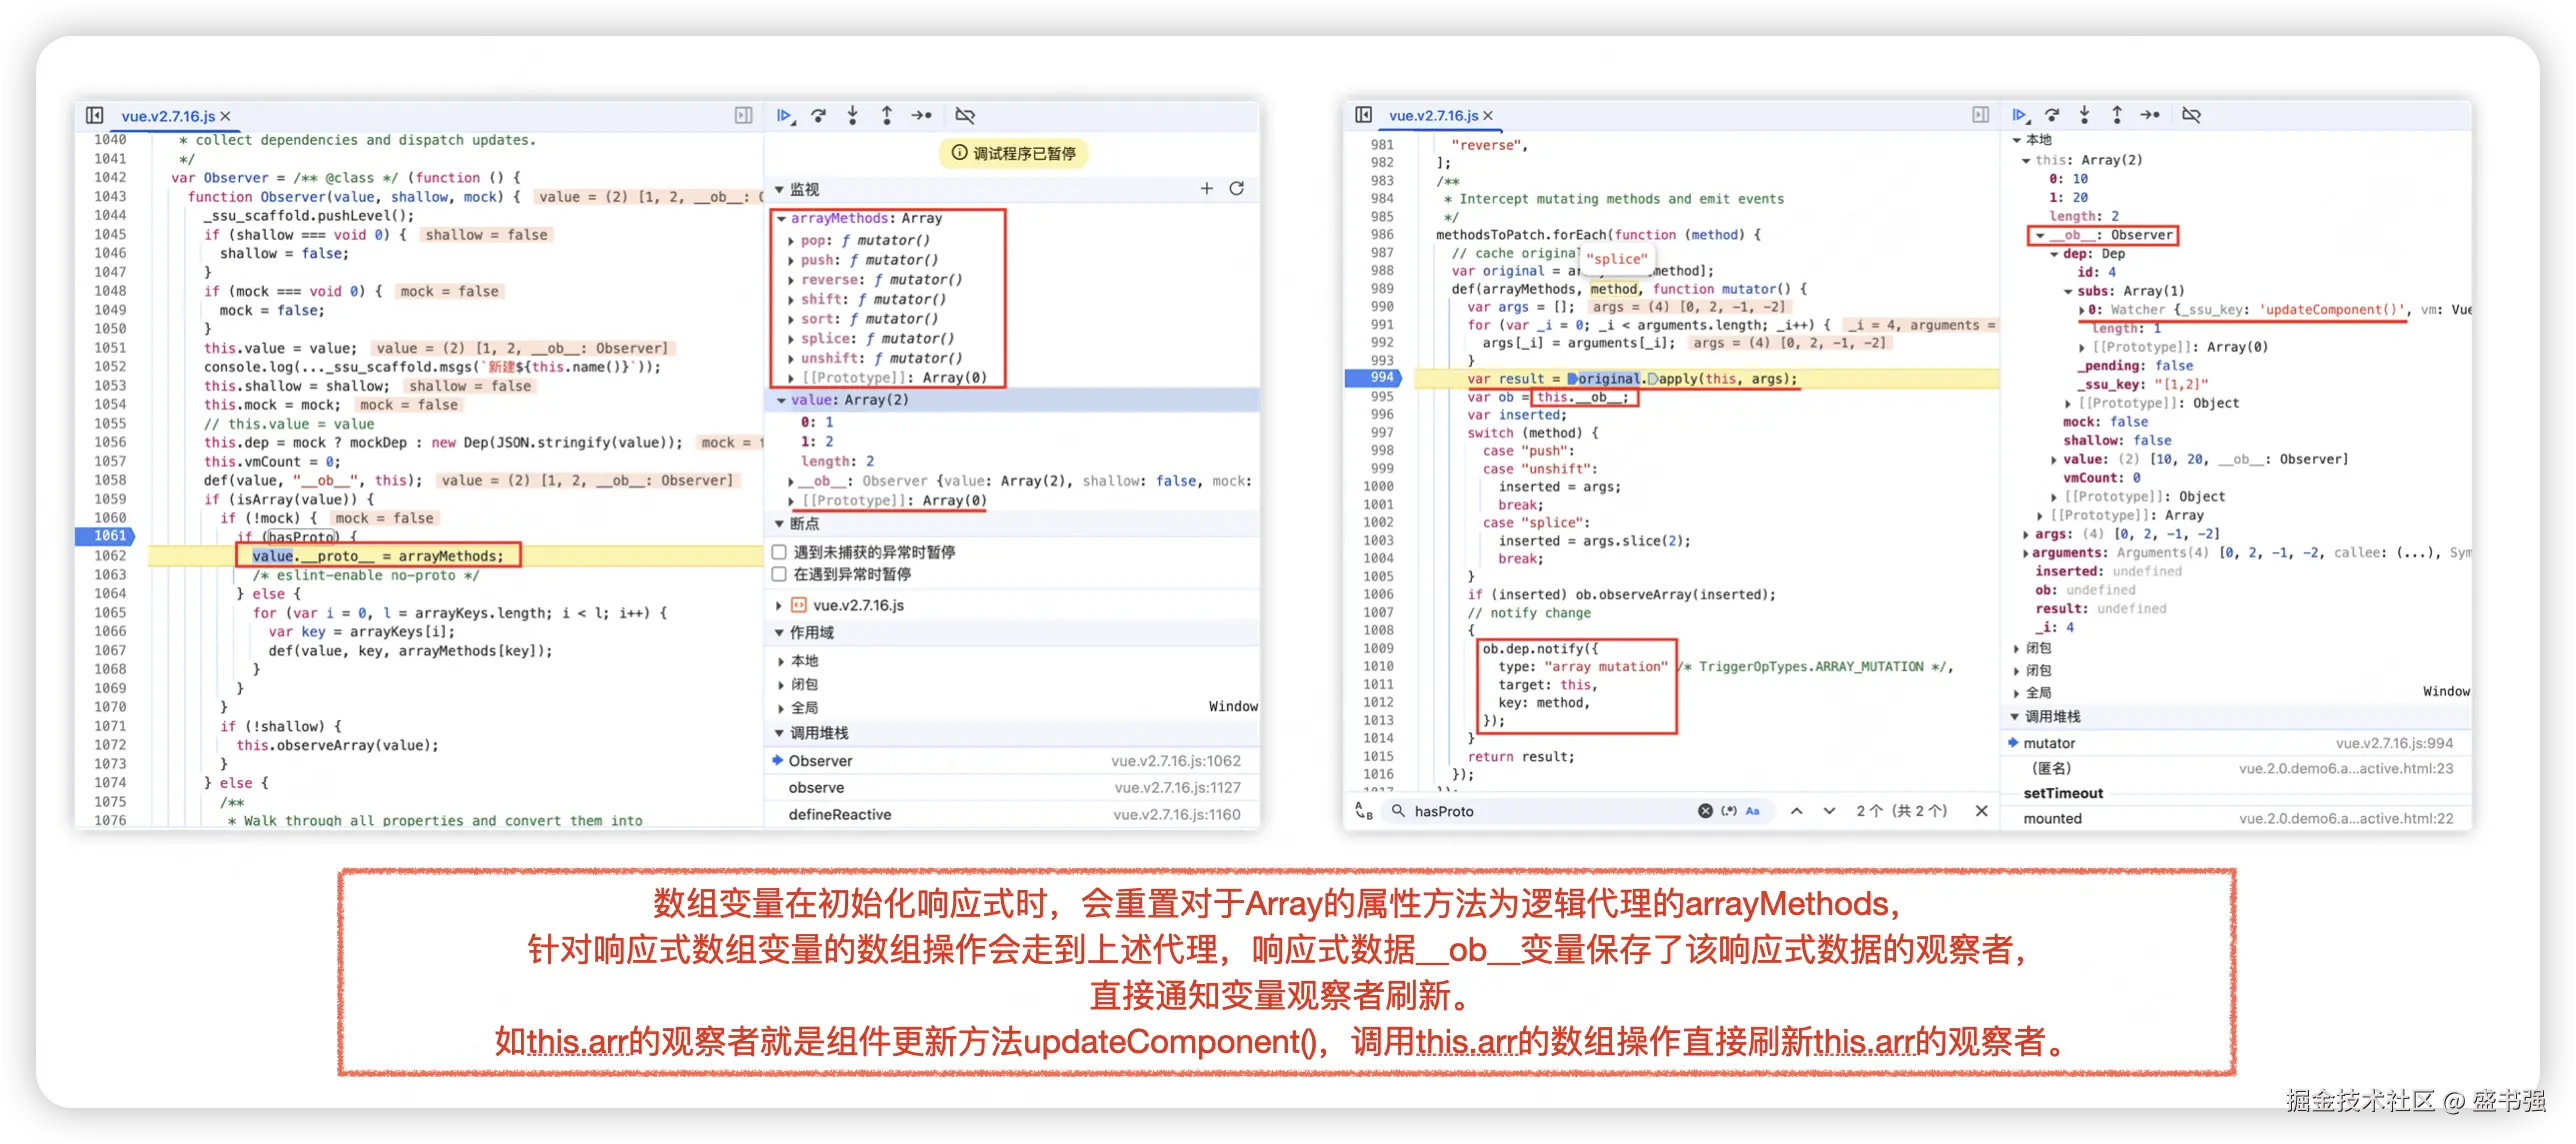Enable pause on caught exceptions checkbox
The height and width of the screenshot is (1144, 2576).
[x=780, y=574]
